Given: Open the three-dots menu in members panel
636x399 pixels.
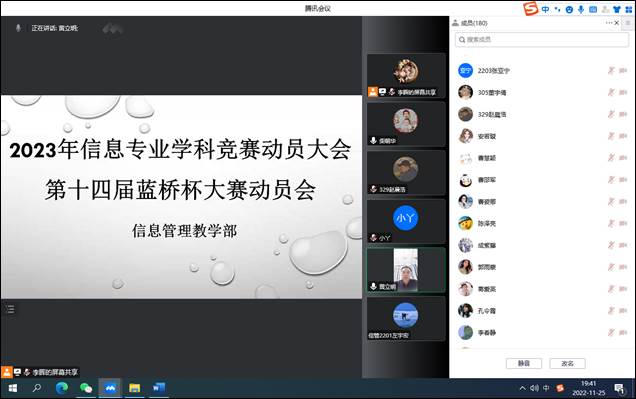Looking at the screenshot, I should tap(609, 23).
